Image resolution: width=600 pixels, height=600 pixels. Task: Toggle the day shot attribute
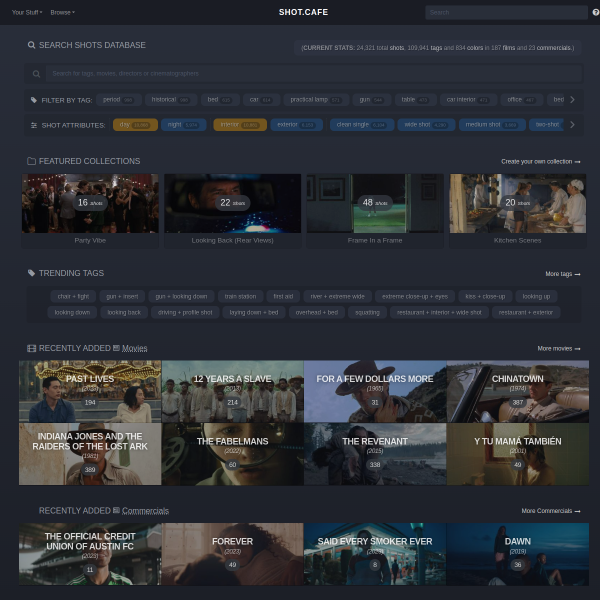coord(135,125)
